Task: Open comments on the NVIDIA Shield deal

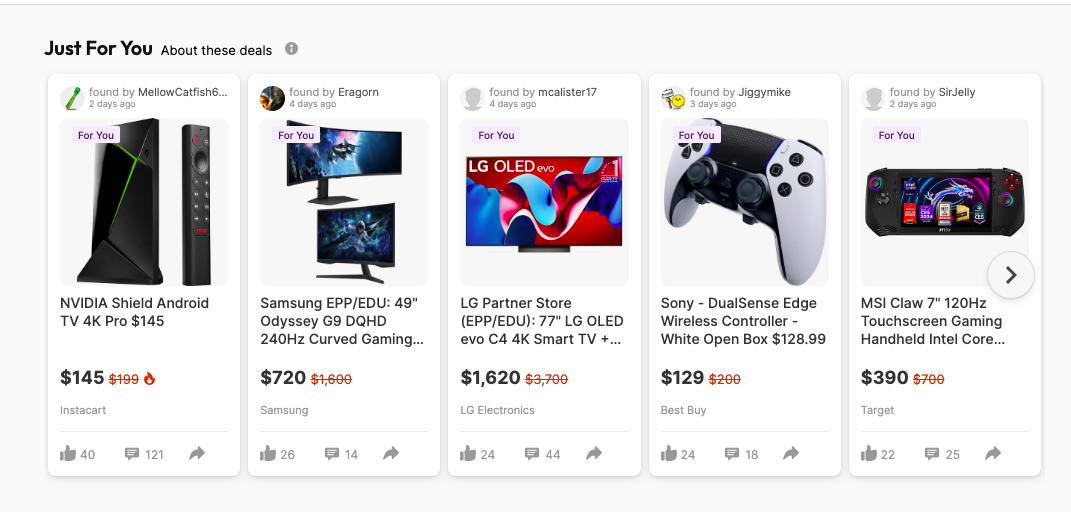Action: click(x=132, y=454)
